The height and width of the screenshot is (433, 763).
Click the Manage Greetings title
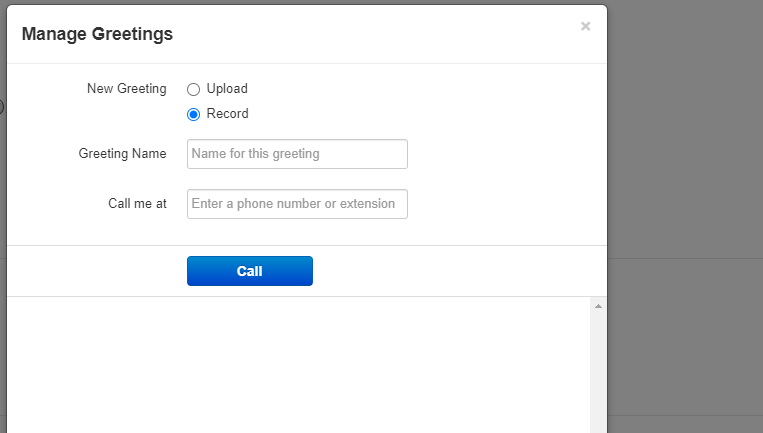coord(97,34)
